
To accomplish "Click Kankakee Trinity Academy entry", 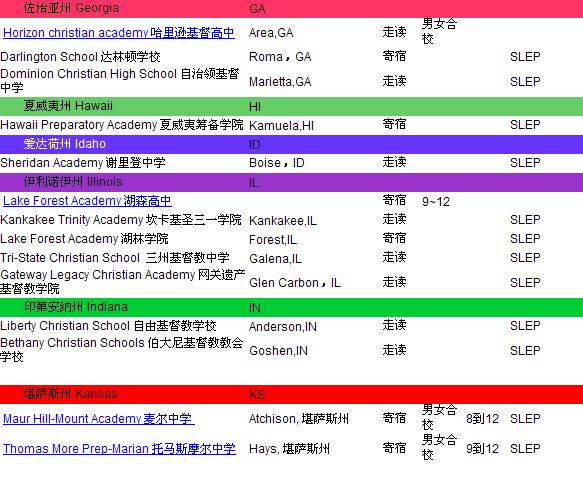I will point(121,220).
